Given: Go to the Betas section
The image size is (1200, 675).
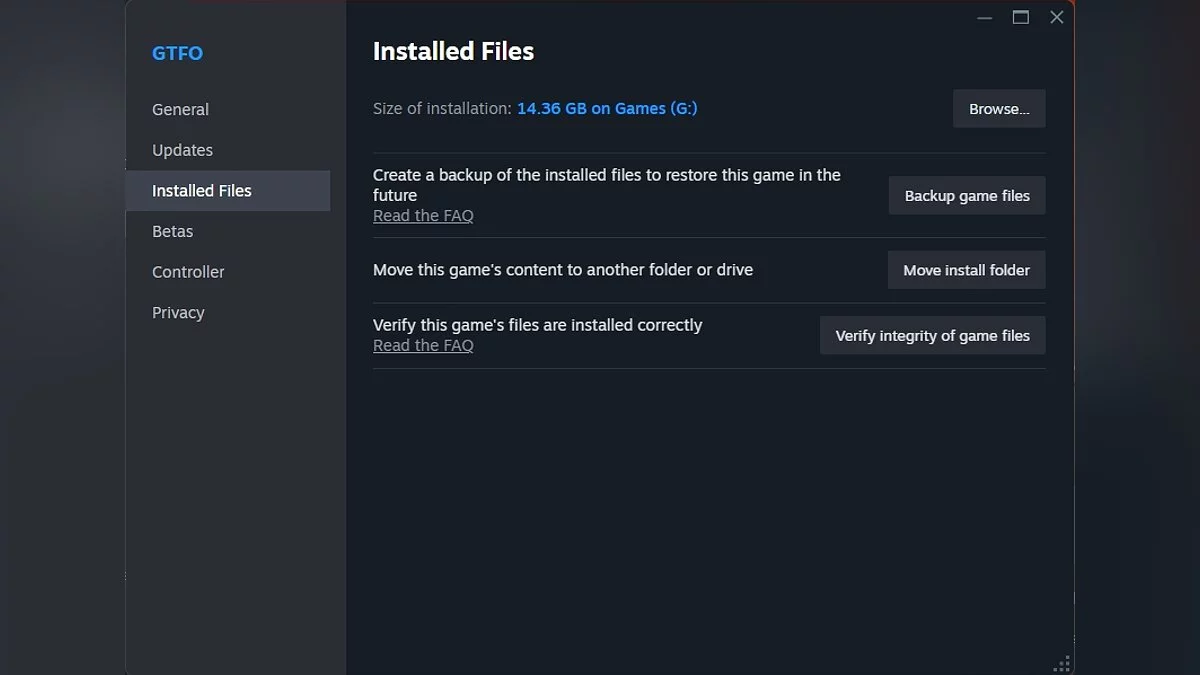Looking at the screenshot, I should [x=172, y=231].
